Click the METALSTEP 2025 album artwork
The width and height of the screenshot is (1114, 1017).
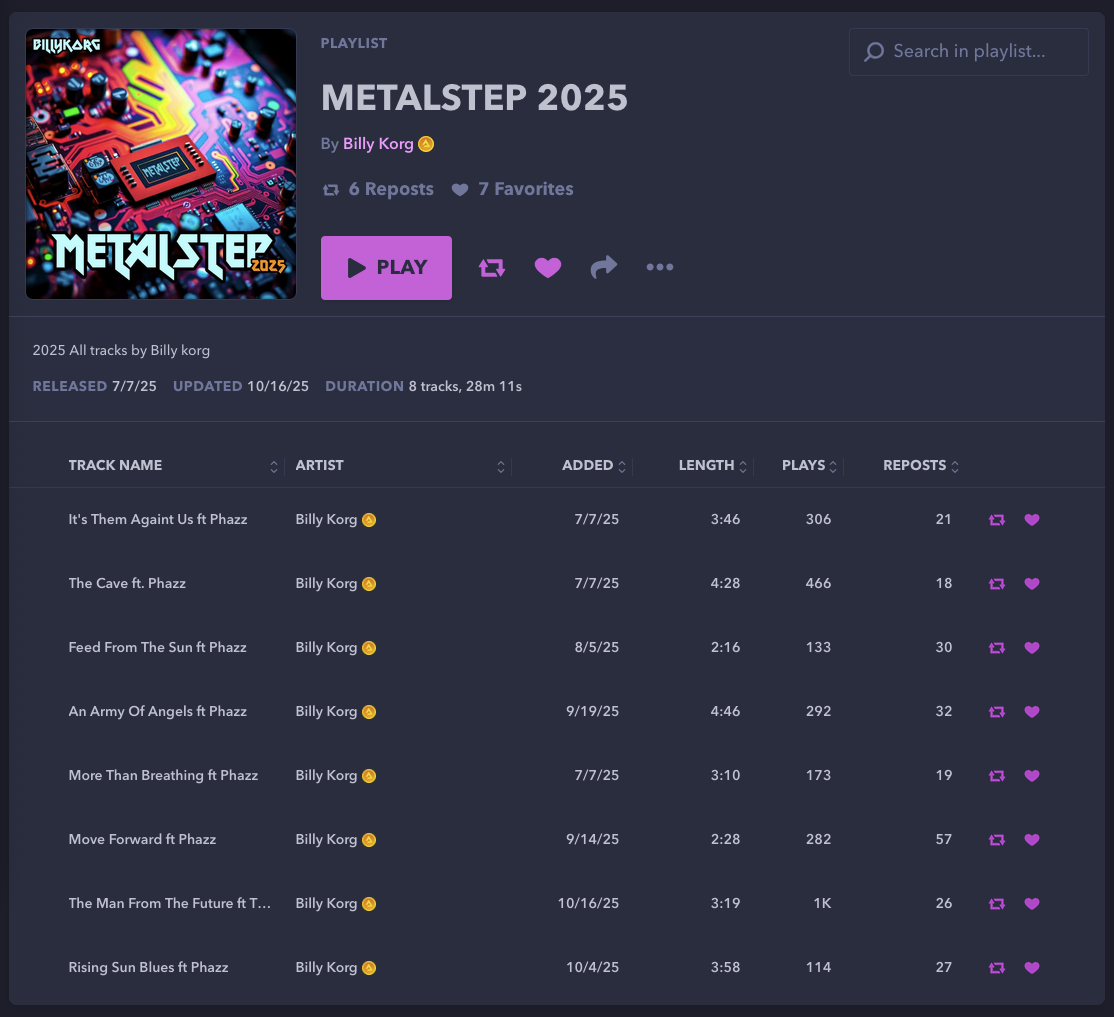tap(161, 164)
